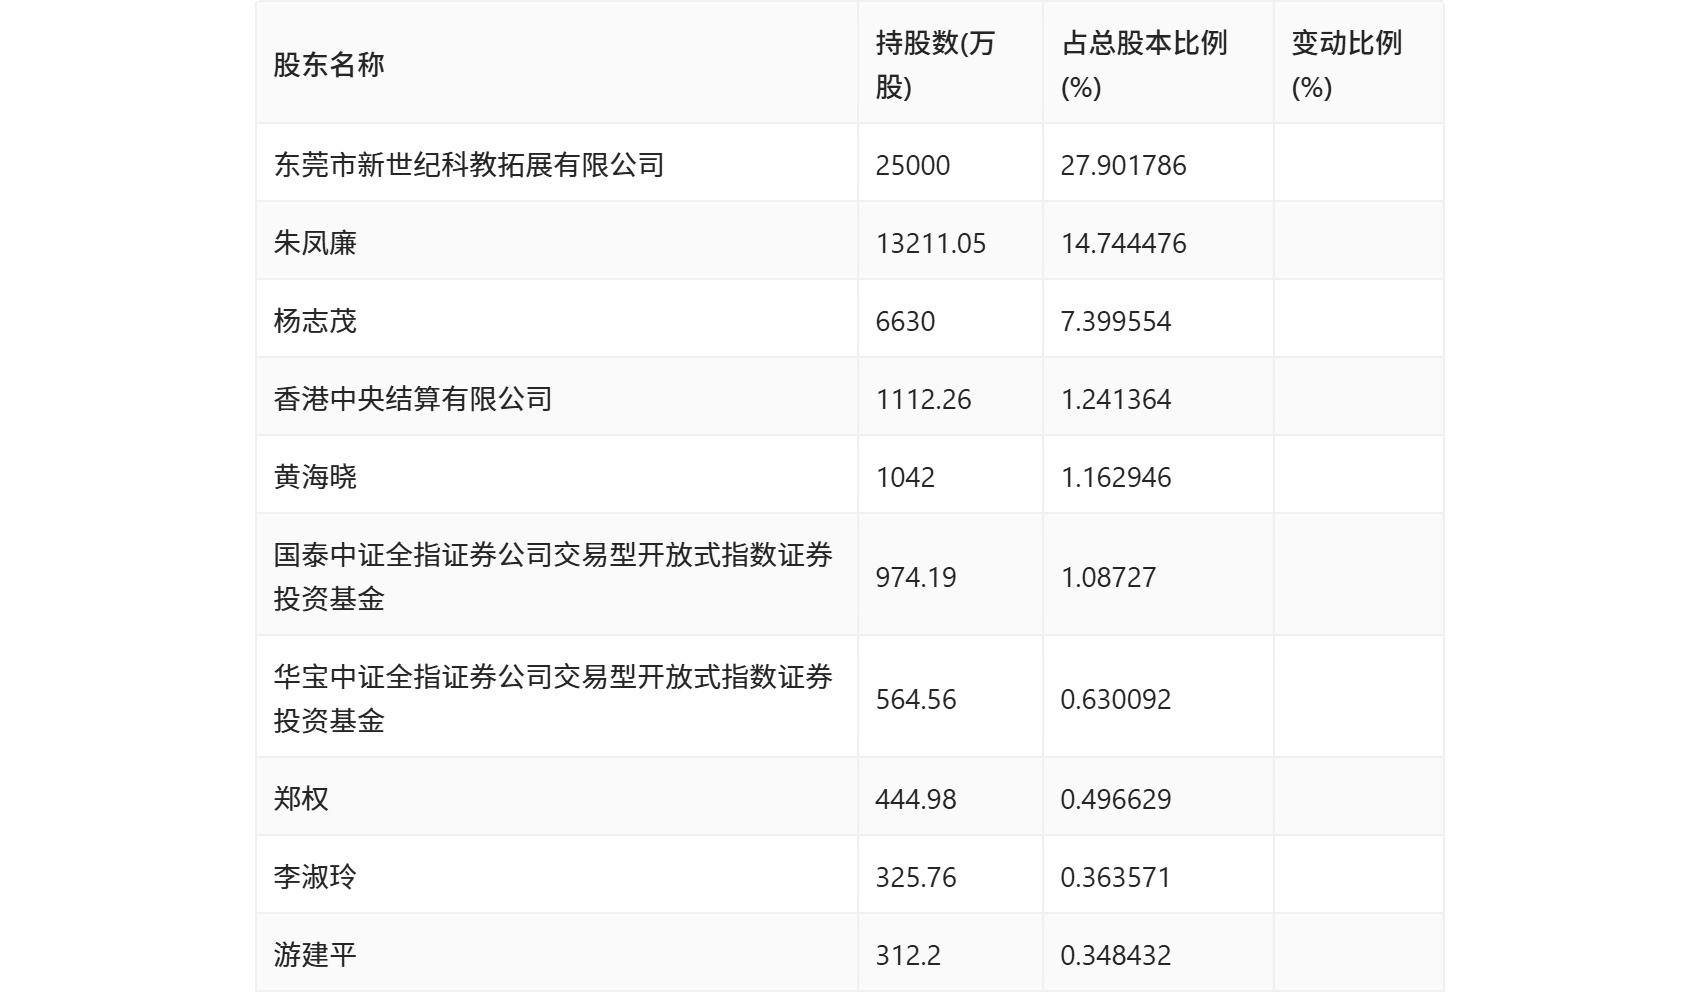Image resolution: width=1700 pixels, height=992 pixels.
Task: Click the percentage 14.744476
Action: 1124,243
